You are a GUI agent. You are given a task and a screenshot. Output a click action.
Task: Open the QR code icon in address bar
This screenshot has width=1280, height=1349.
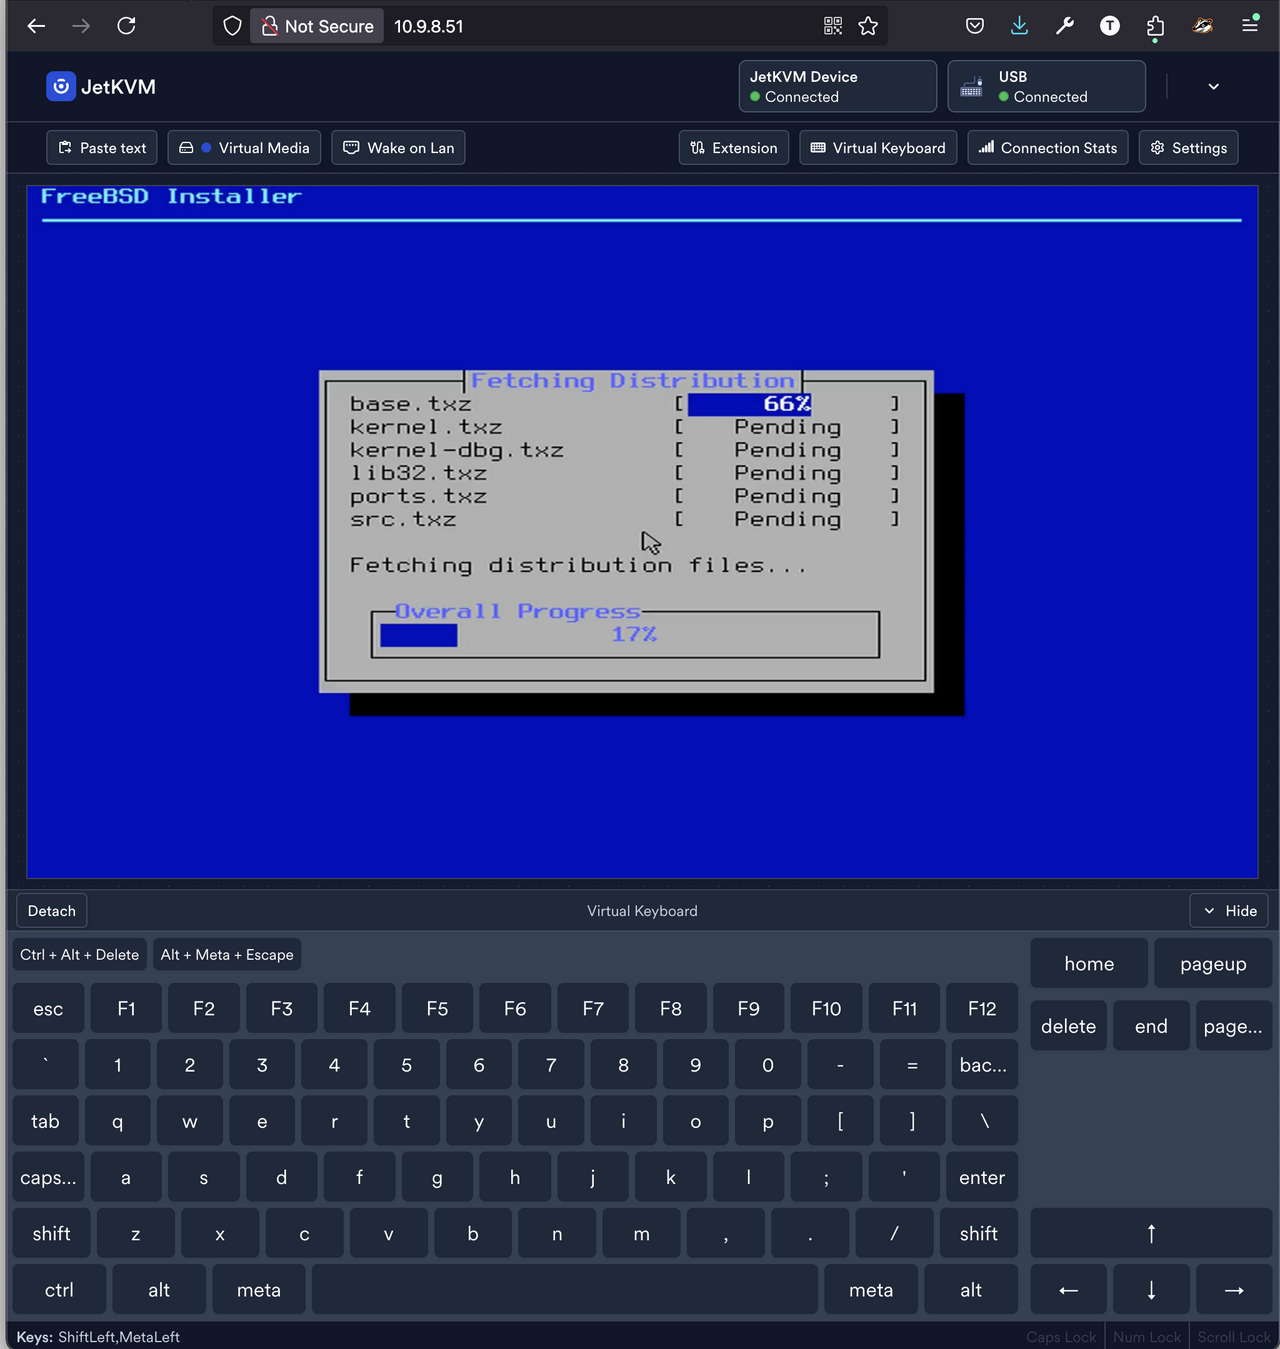pos(833,26)
